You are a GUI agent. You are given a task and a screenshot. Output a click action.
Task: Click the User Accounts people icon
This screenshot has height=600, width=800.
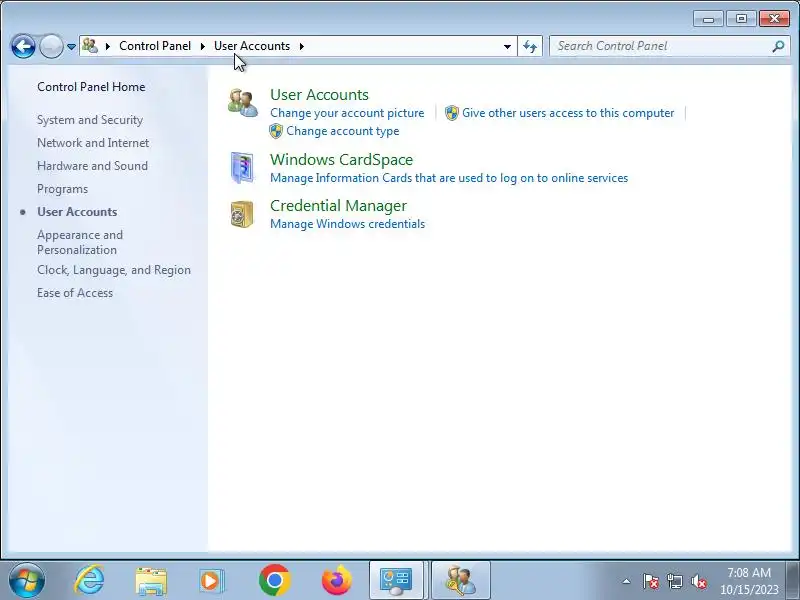coord(242,103)
